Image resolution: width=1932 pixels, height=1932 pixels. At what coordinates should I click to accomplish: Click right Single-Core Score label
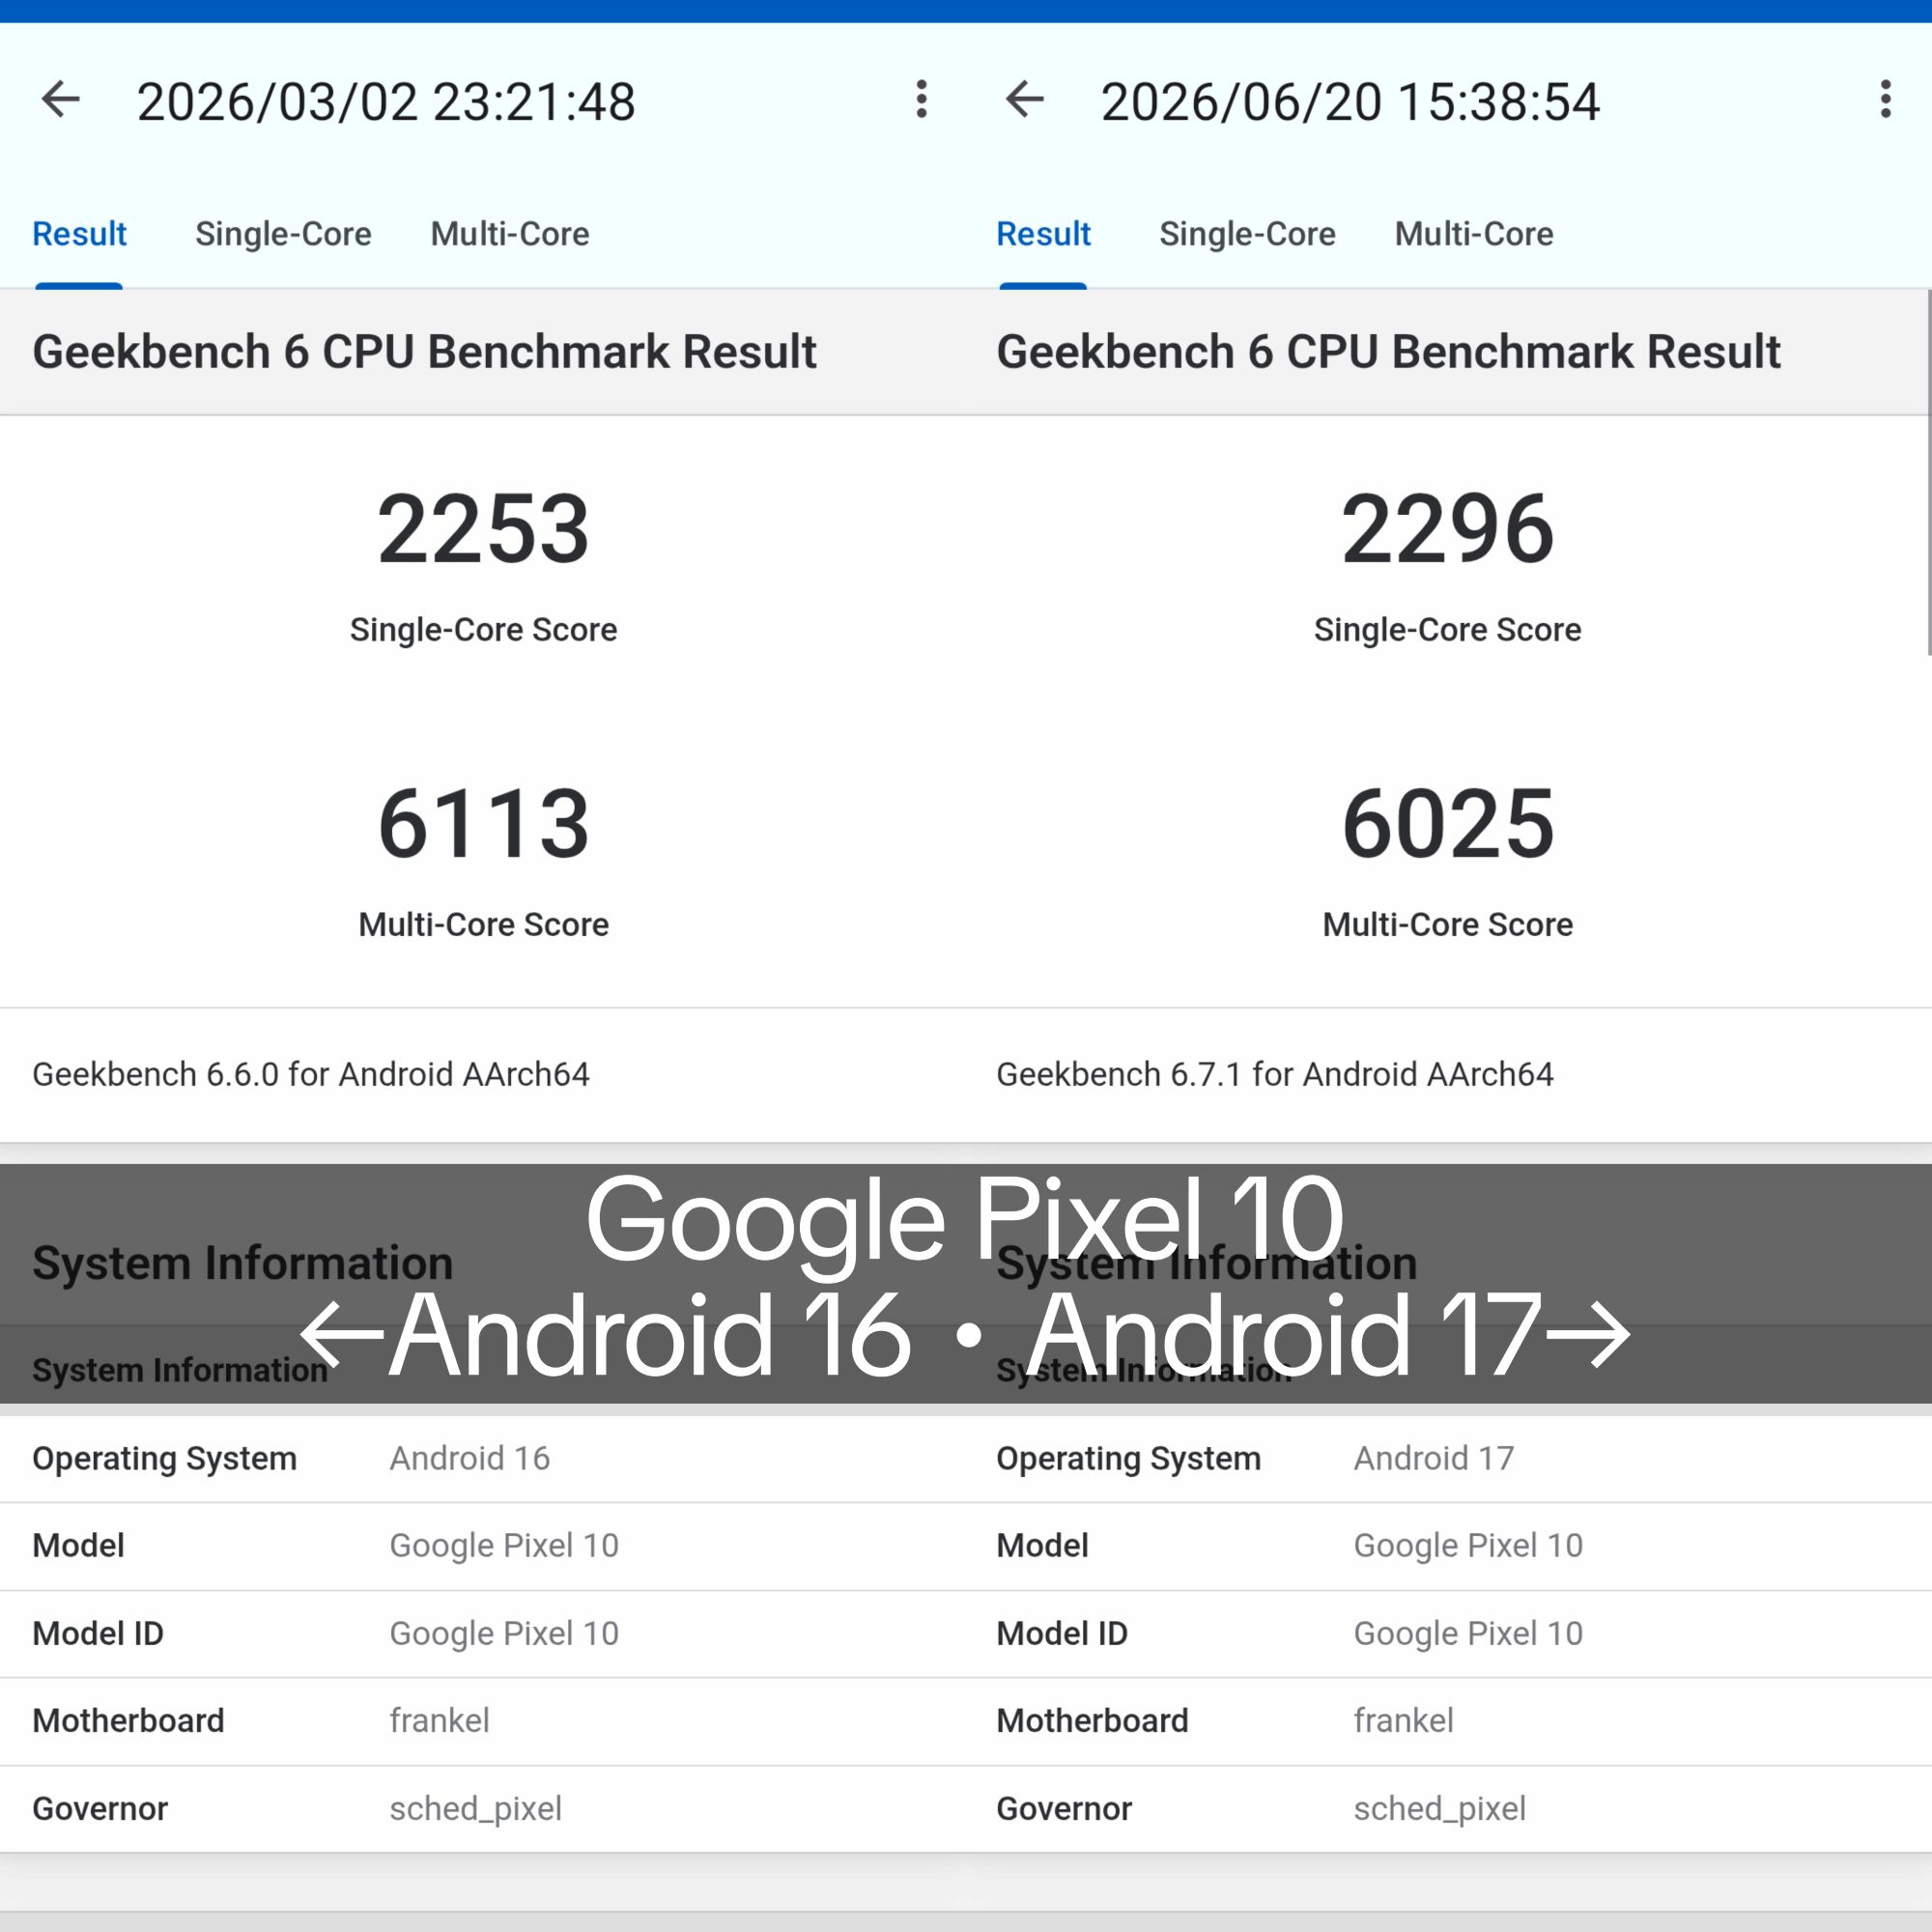point(1447,630)
